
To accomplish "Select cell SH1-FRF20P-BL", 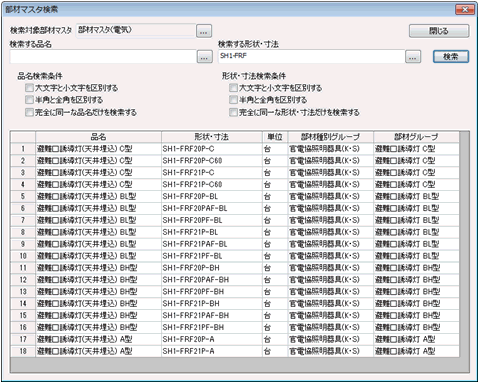I will (x=212, y=196).
